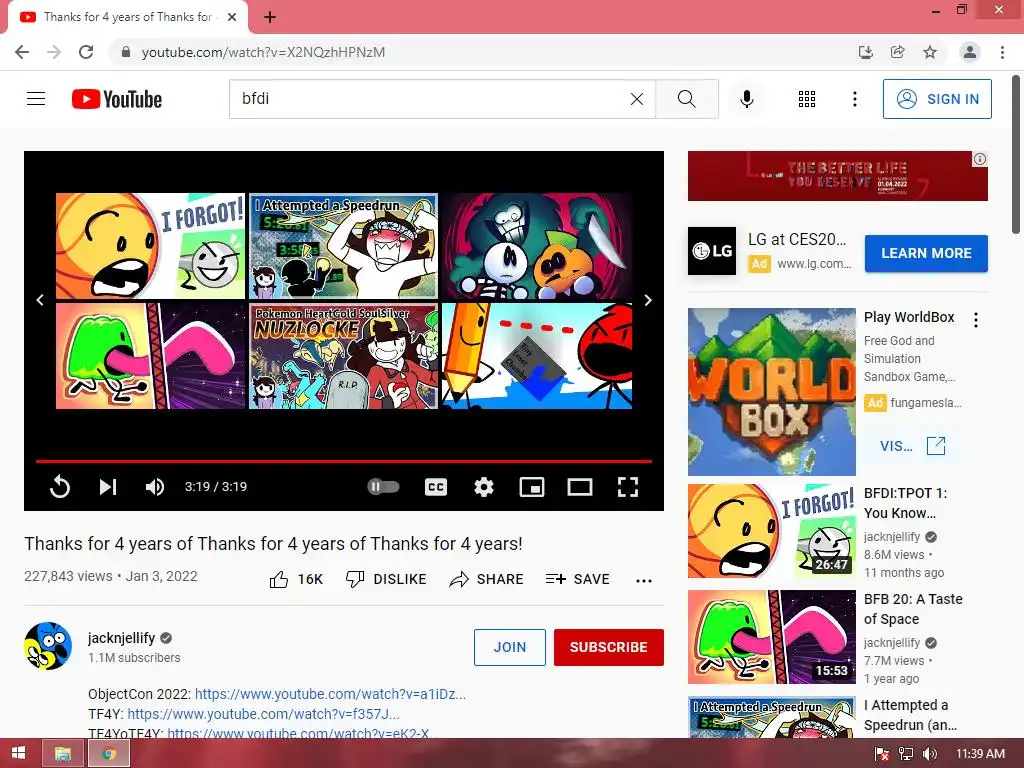Select the Thanks for 4 years tab
The width and height of the screenshot is (1024, 768).
pyautogui.click(x=127, y=18)
